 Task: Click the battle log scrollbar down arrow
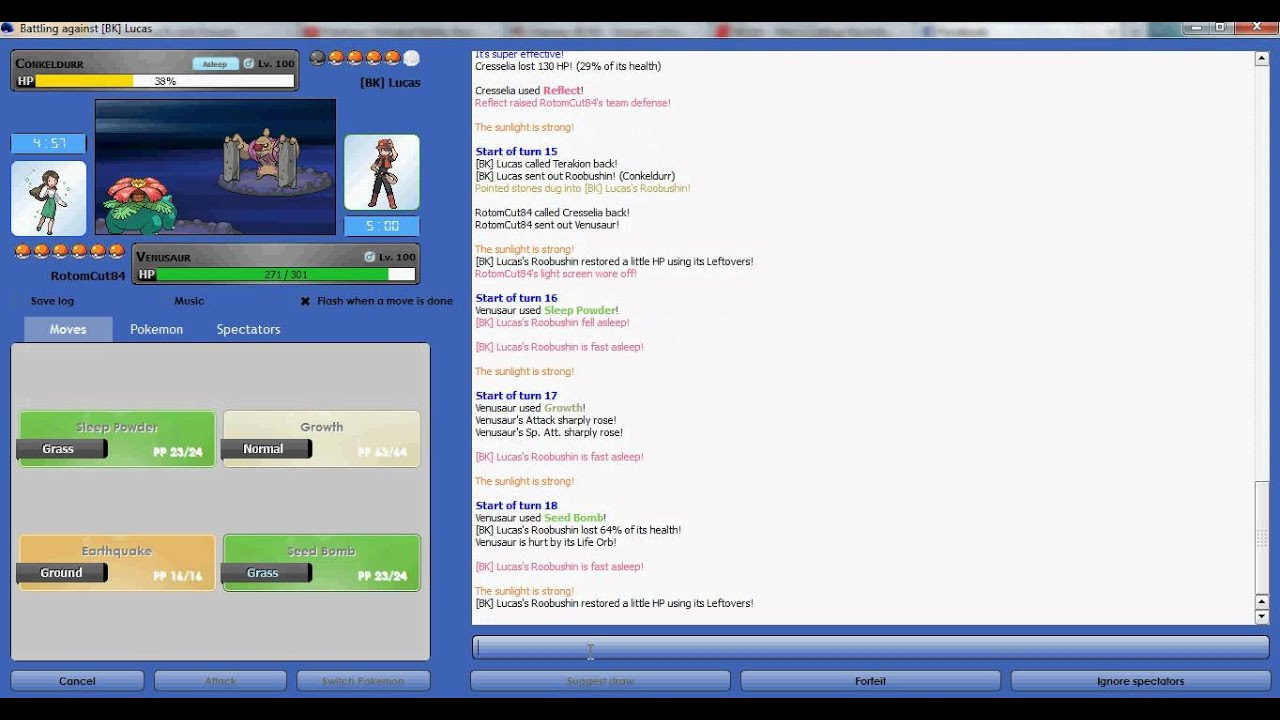coord(1262,616)
